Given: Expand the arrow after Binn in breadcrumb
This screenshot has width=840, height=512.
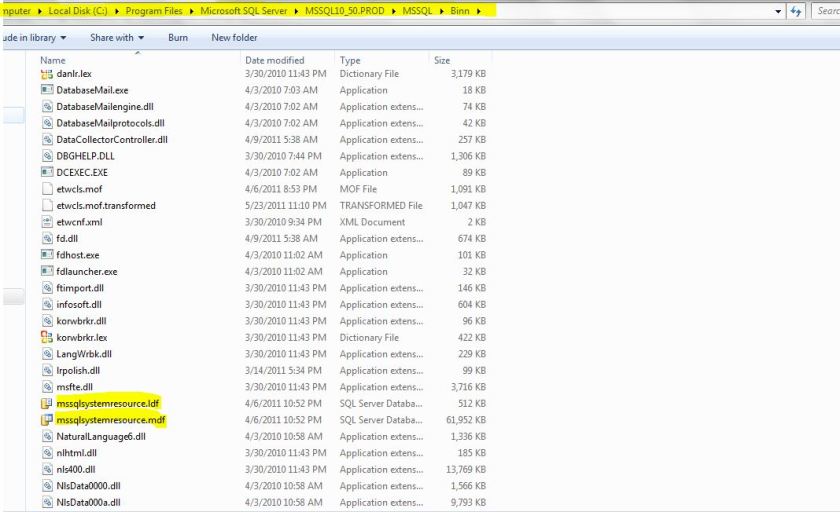Looking at the screenshot, I should [479, 11].
